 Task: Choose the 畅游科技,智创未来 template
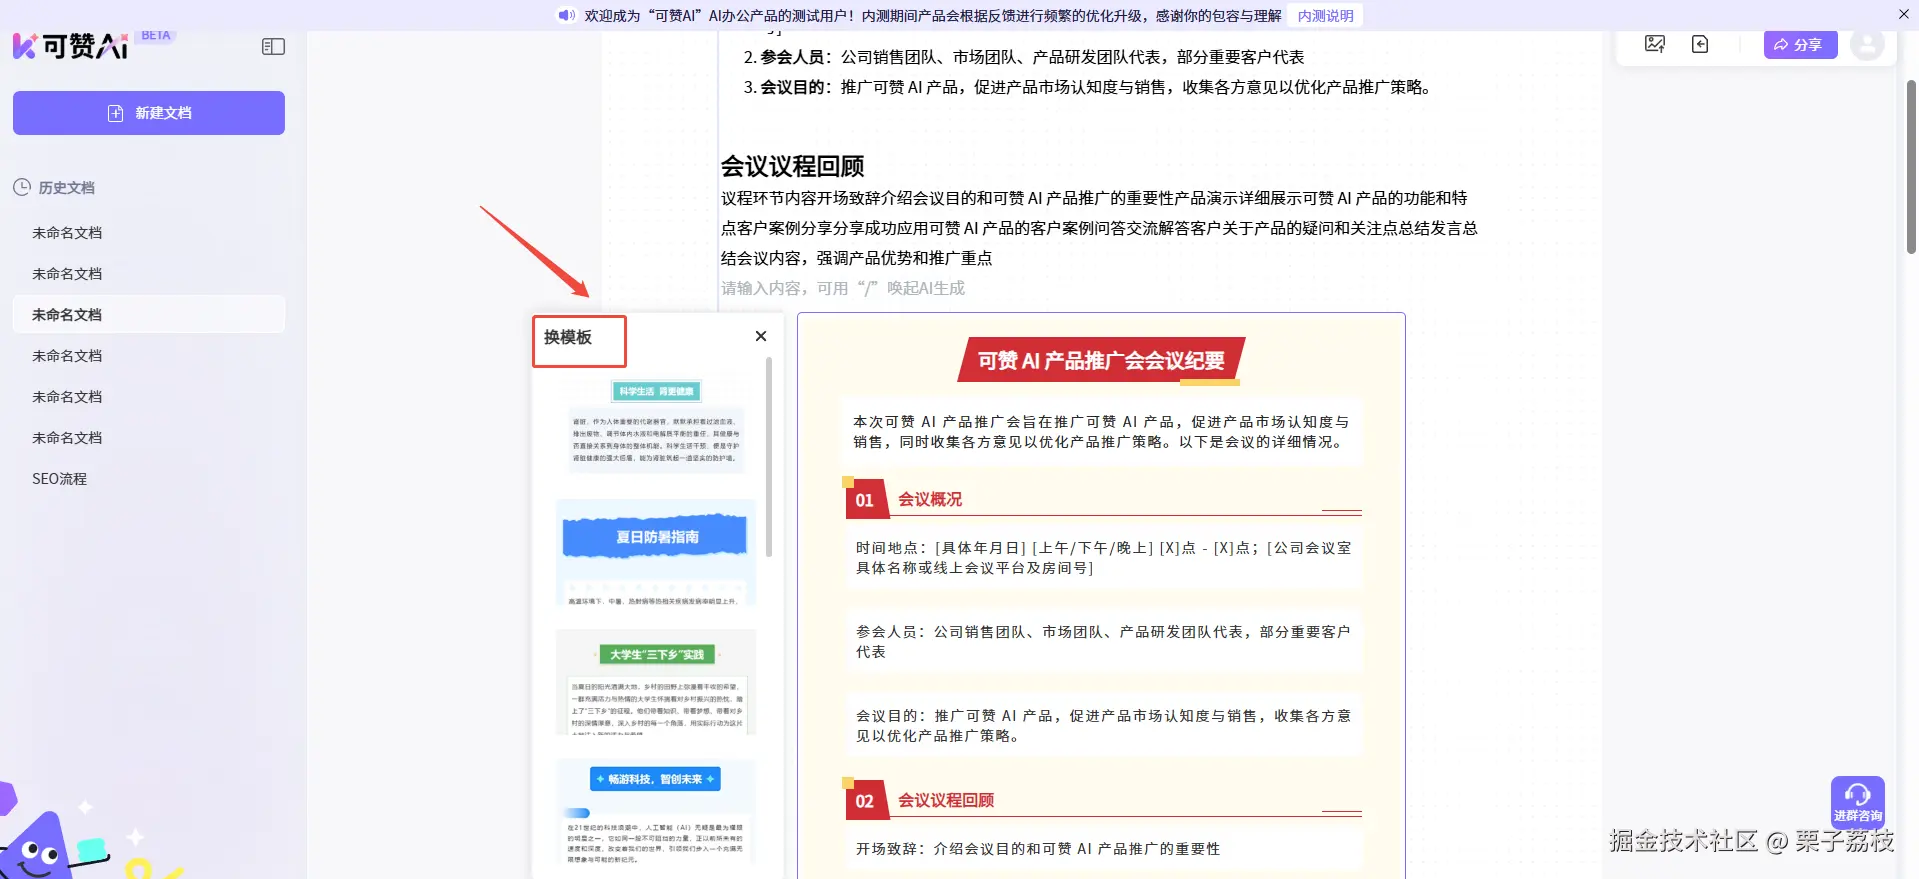(656, 813)
